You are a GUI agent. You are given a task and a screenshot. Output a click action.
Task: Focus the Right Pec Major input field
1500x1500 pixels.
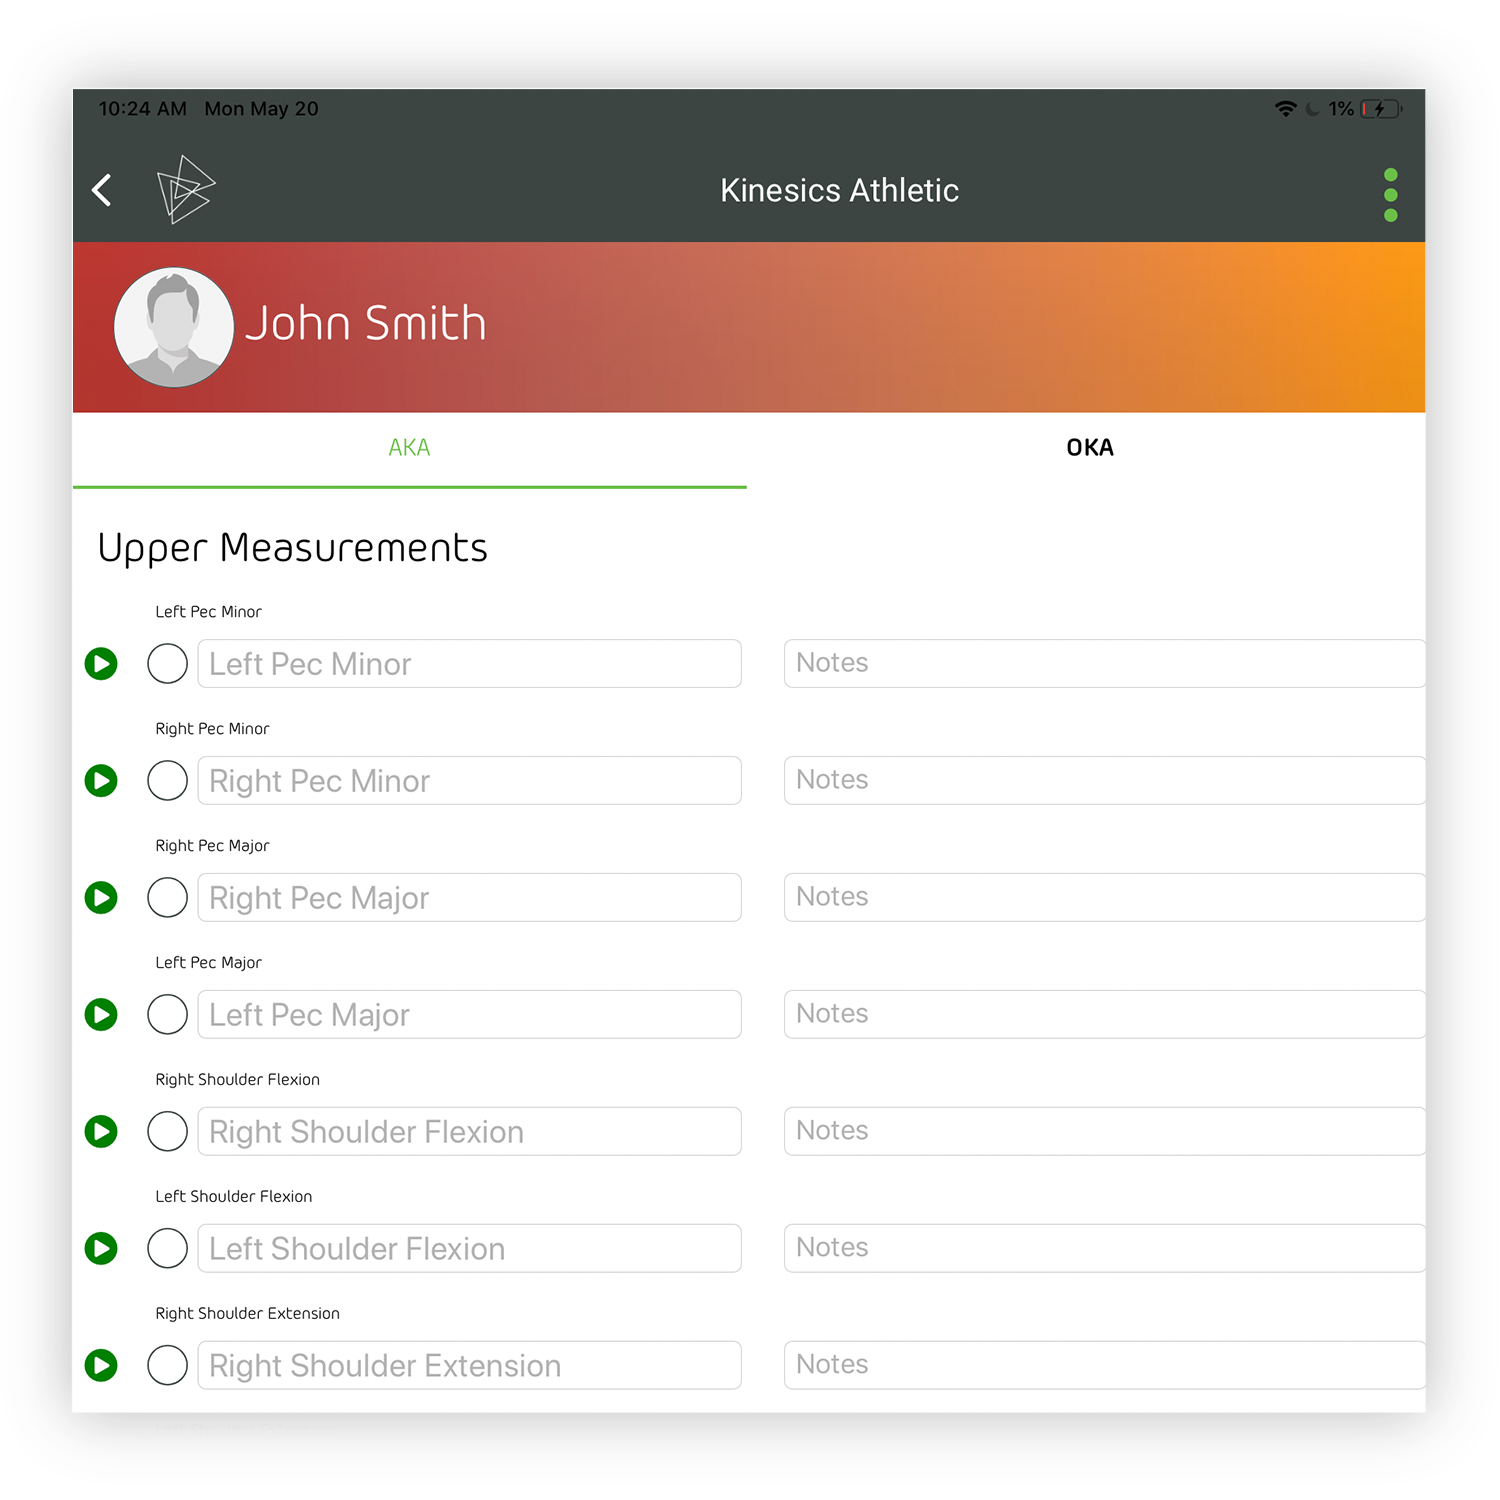pyautogui.click(x=469, y=897)
